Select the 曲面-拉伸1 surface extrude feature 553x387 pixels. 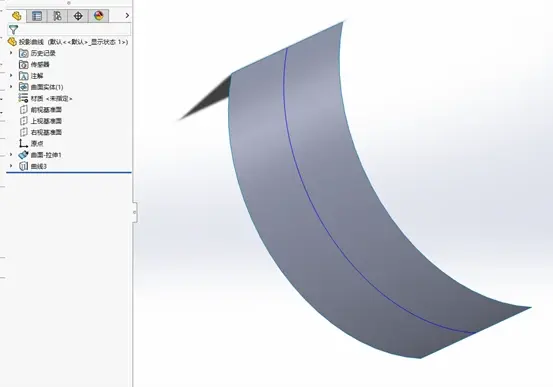tap(40, 155)
